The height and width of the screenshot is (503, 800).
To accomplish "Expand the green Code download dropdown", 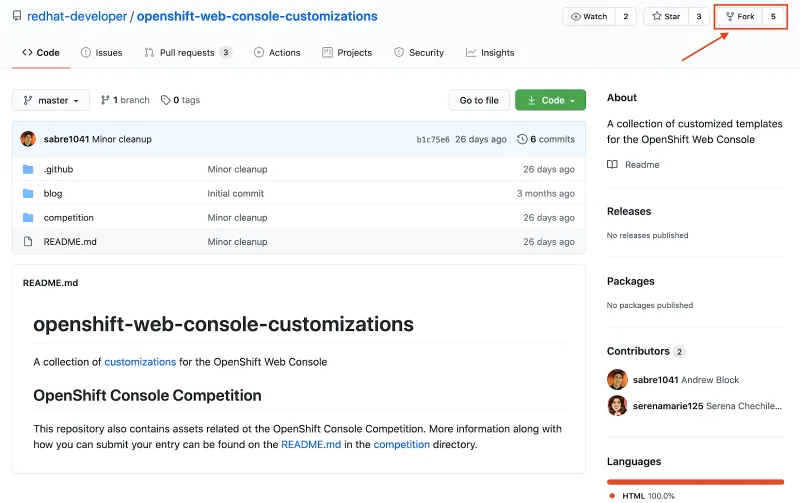I will [x=550, y=100].
